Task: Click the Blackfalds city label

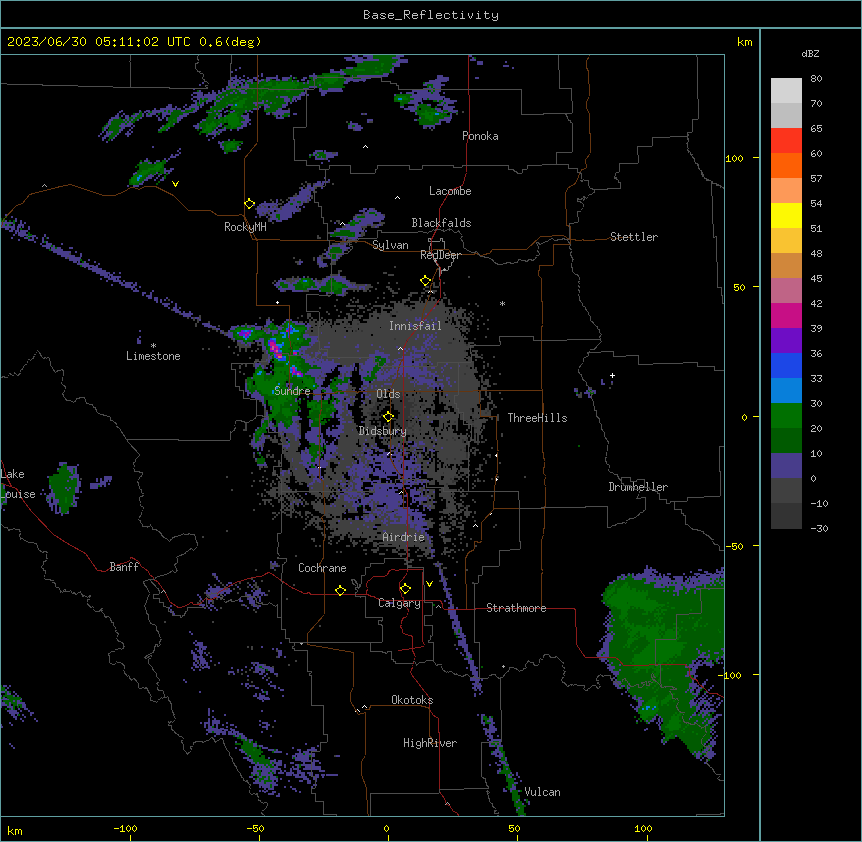Action: pos(441,223)
